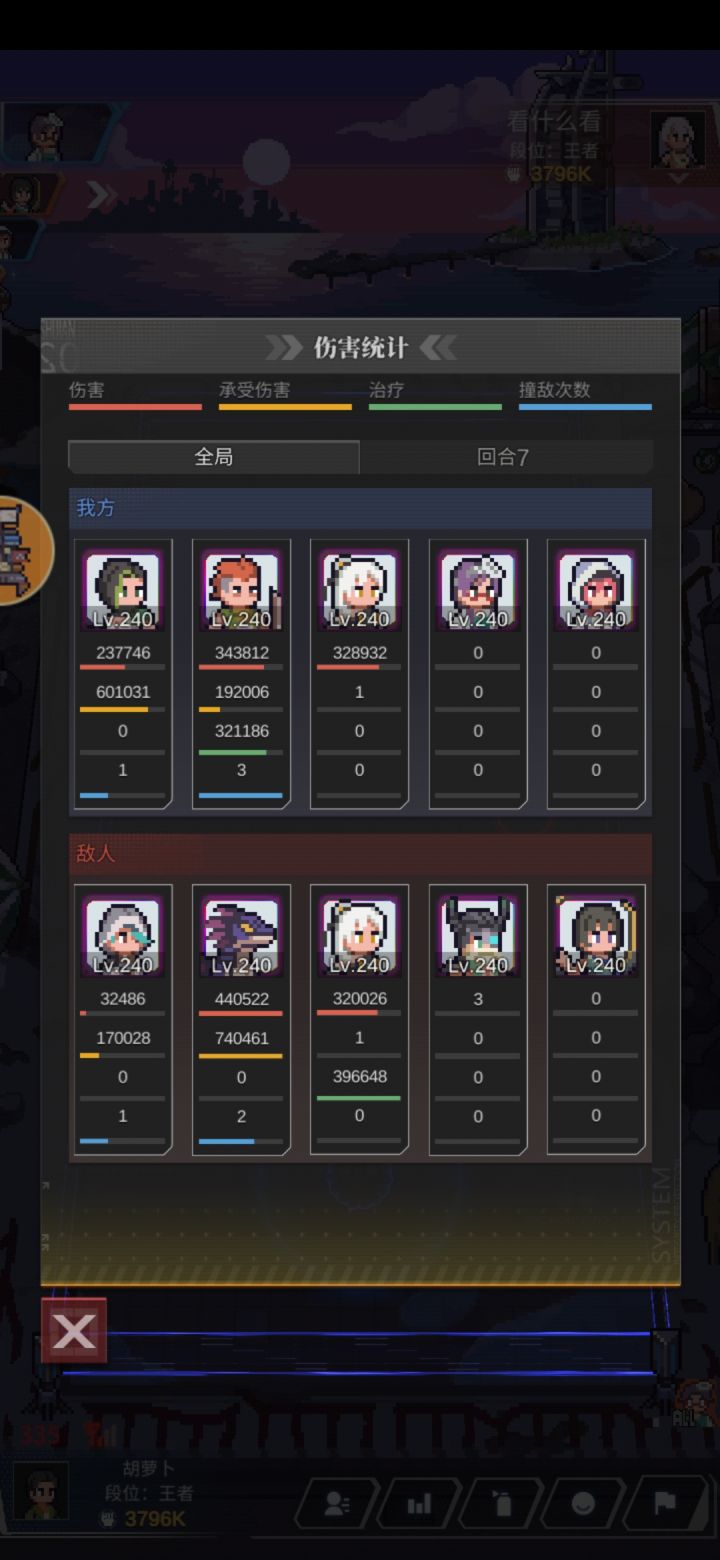
Task: Select the red-hooded ally portrait
Action: point(596,591)
